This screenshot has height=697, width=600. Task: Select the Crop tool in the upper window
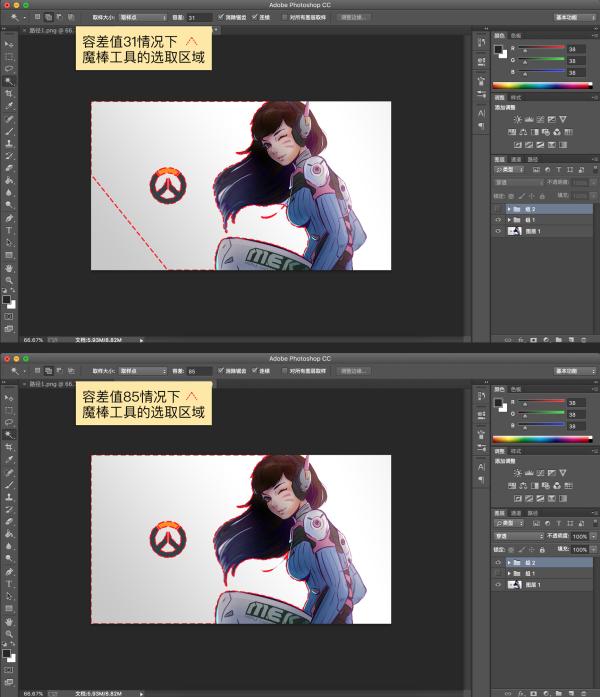tap(8, 94)
